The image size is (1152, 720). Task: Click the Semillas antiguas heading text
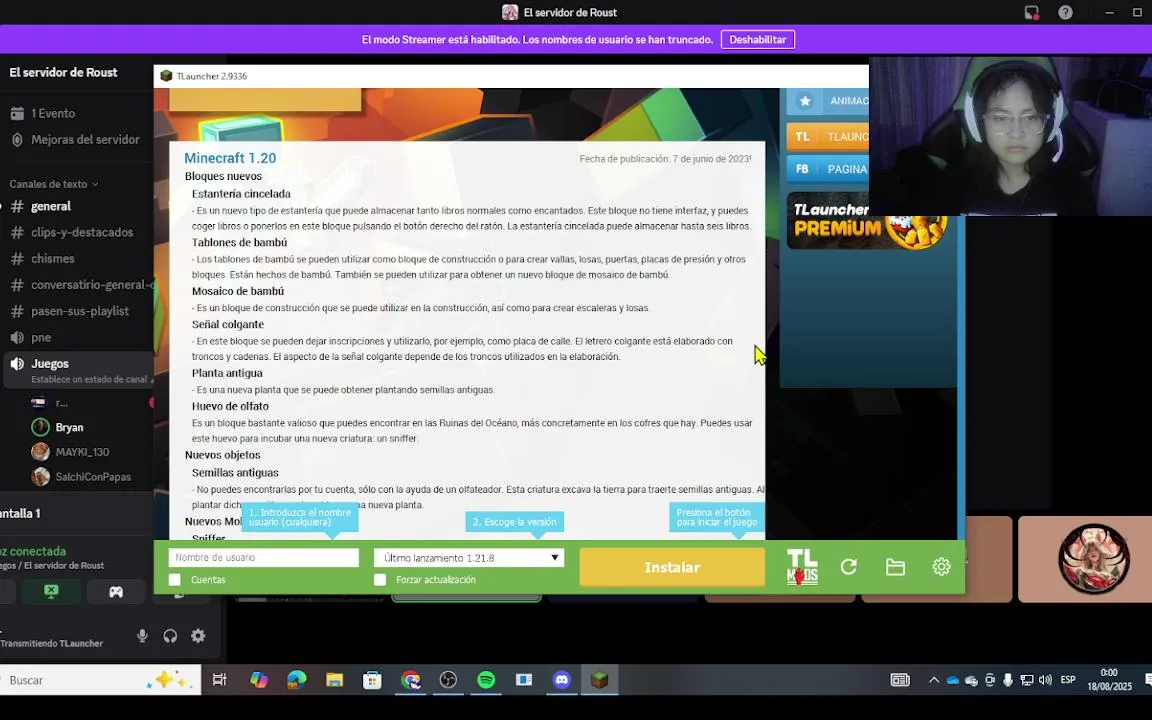coord(235,473)
